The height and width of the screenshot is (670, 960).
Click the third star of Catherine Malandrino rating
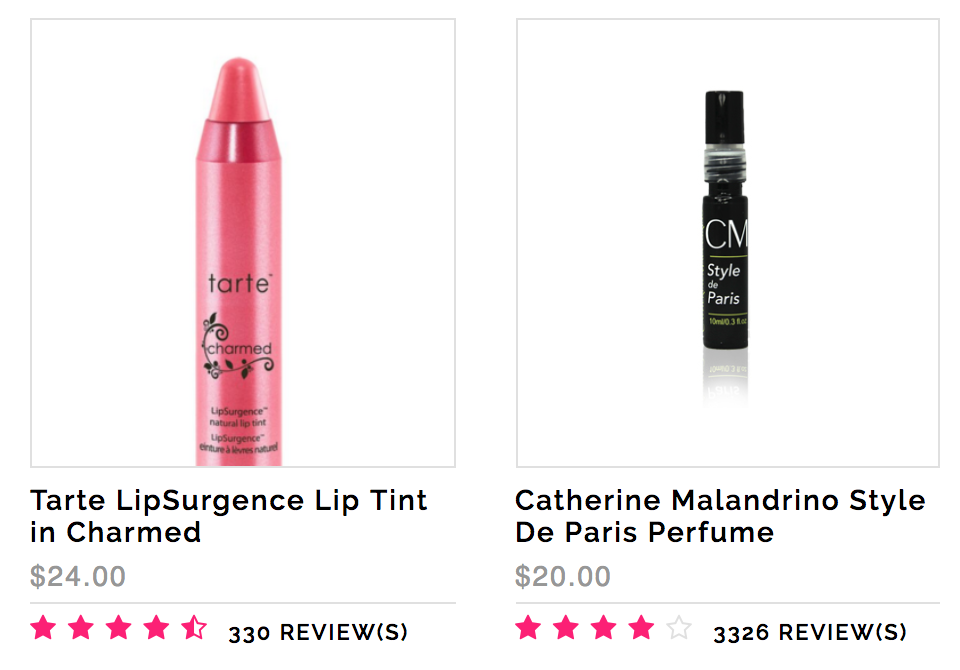[x=604, y=628]
